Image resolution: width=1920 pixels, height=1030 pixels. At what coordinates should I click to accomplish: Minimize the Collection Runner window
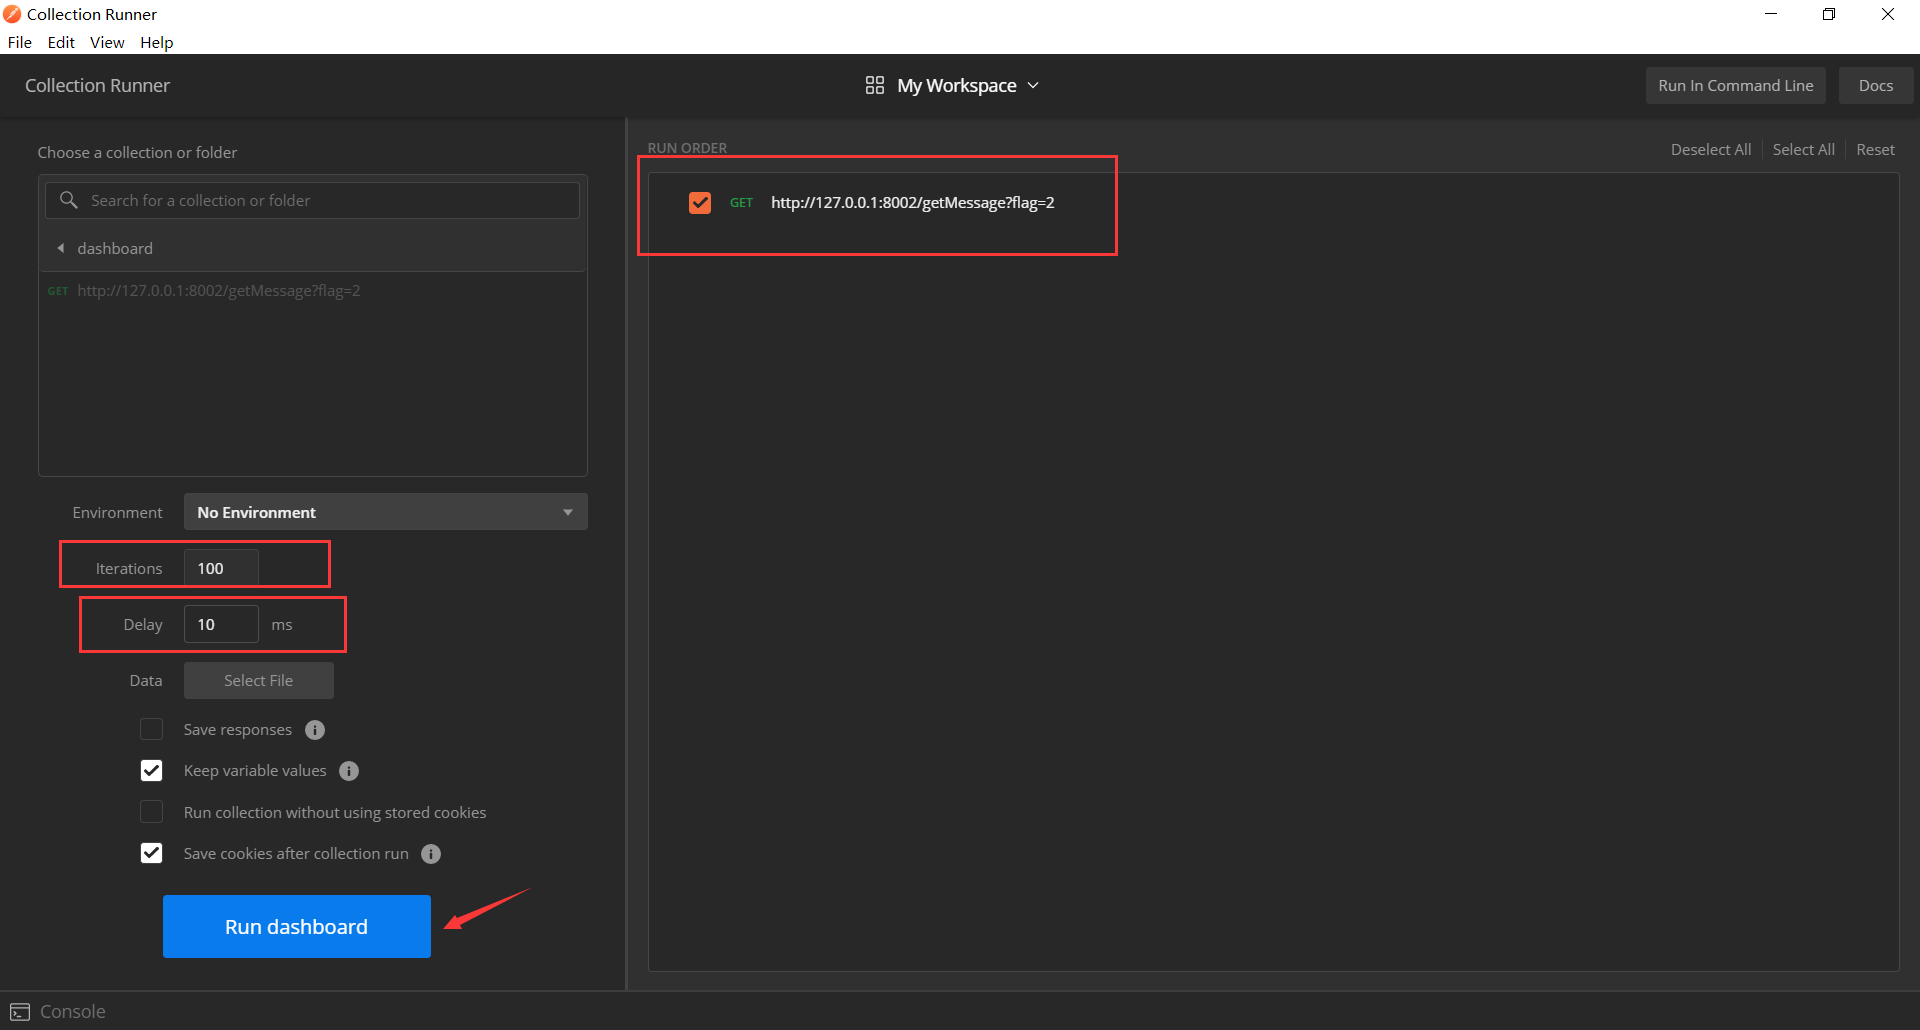pyautogui.click(x=1770, y=14)
